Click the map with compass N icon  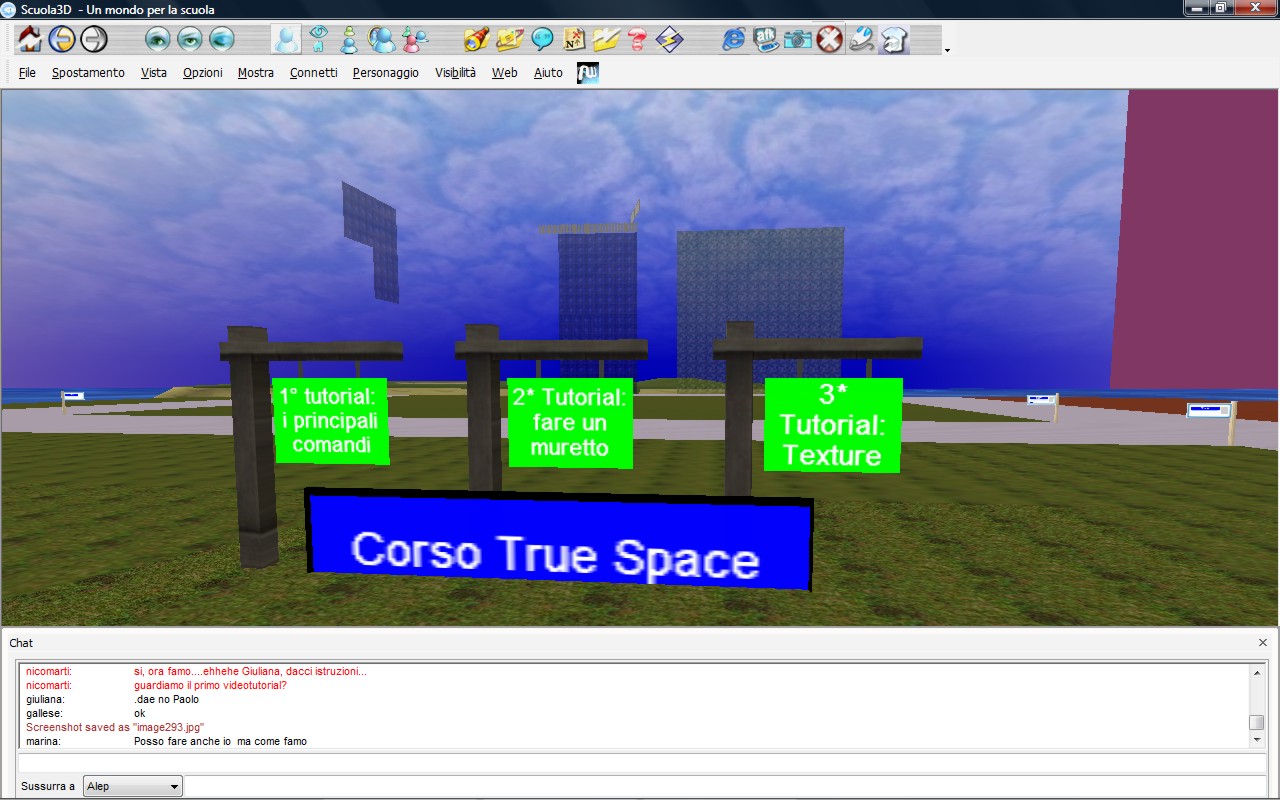[574, 39]
